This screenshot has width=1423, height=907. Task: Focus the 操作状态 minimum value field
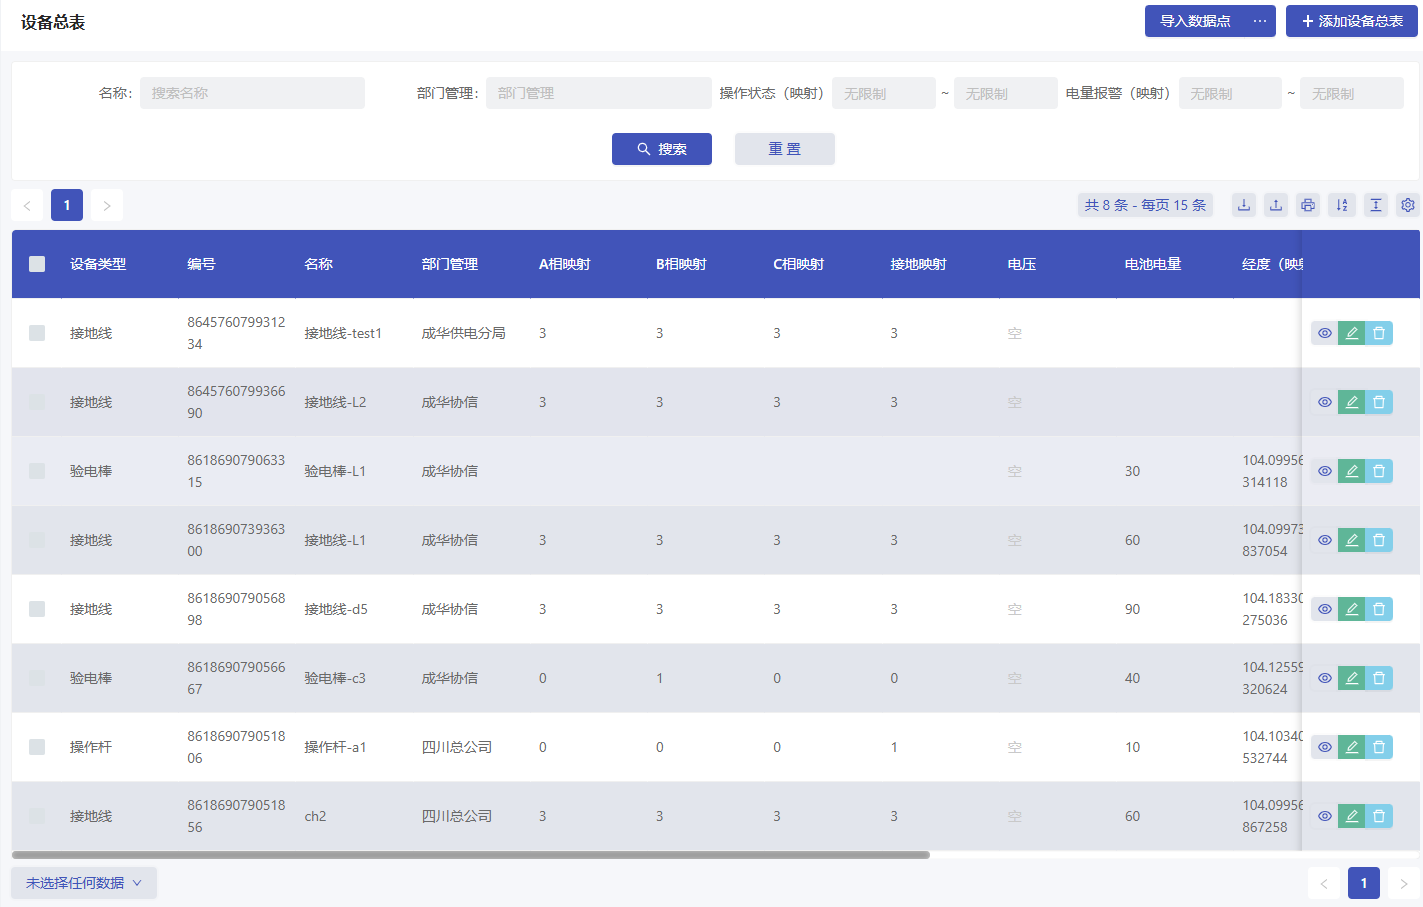point(884,93)
